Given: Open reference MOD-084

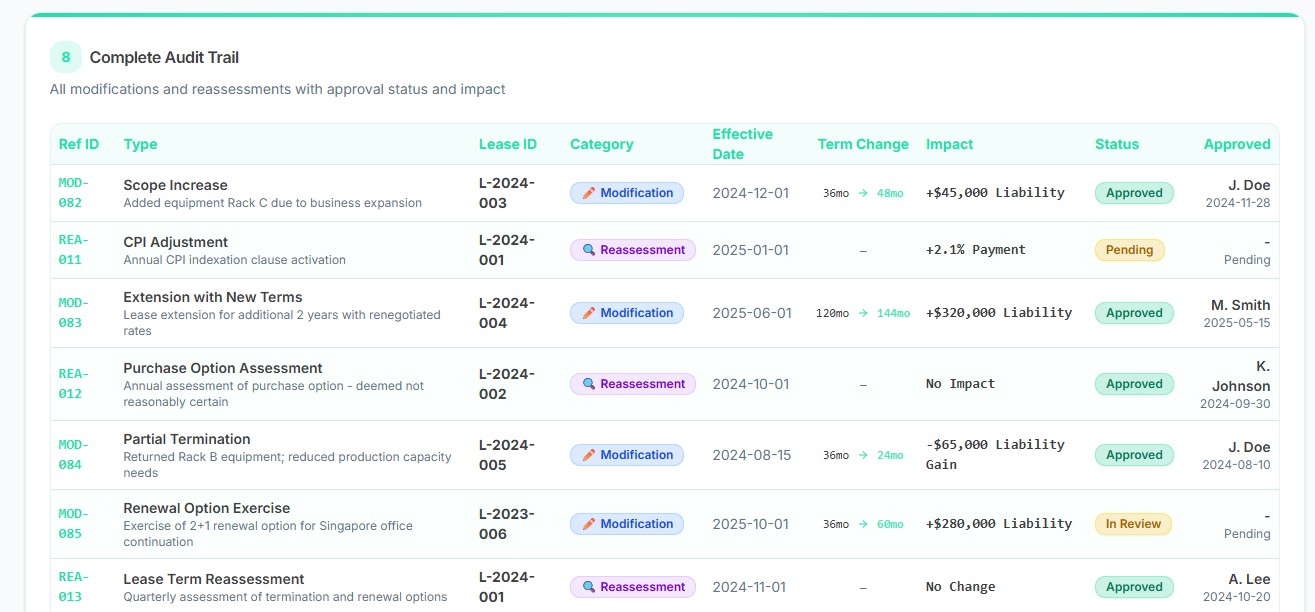Looking at the screenshot, I should 74,455.
